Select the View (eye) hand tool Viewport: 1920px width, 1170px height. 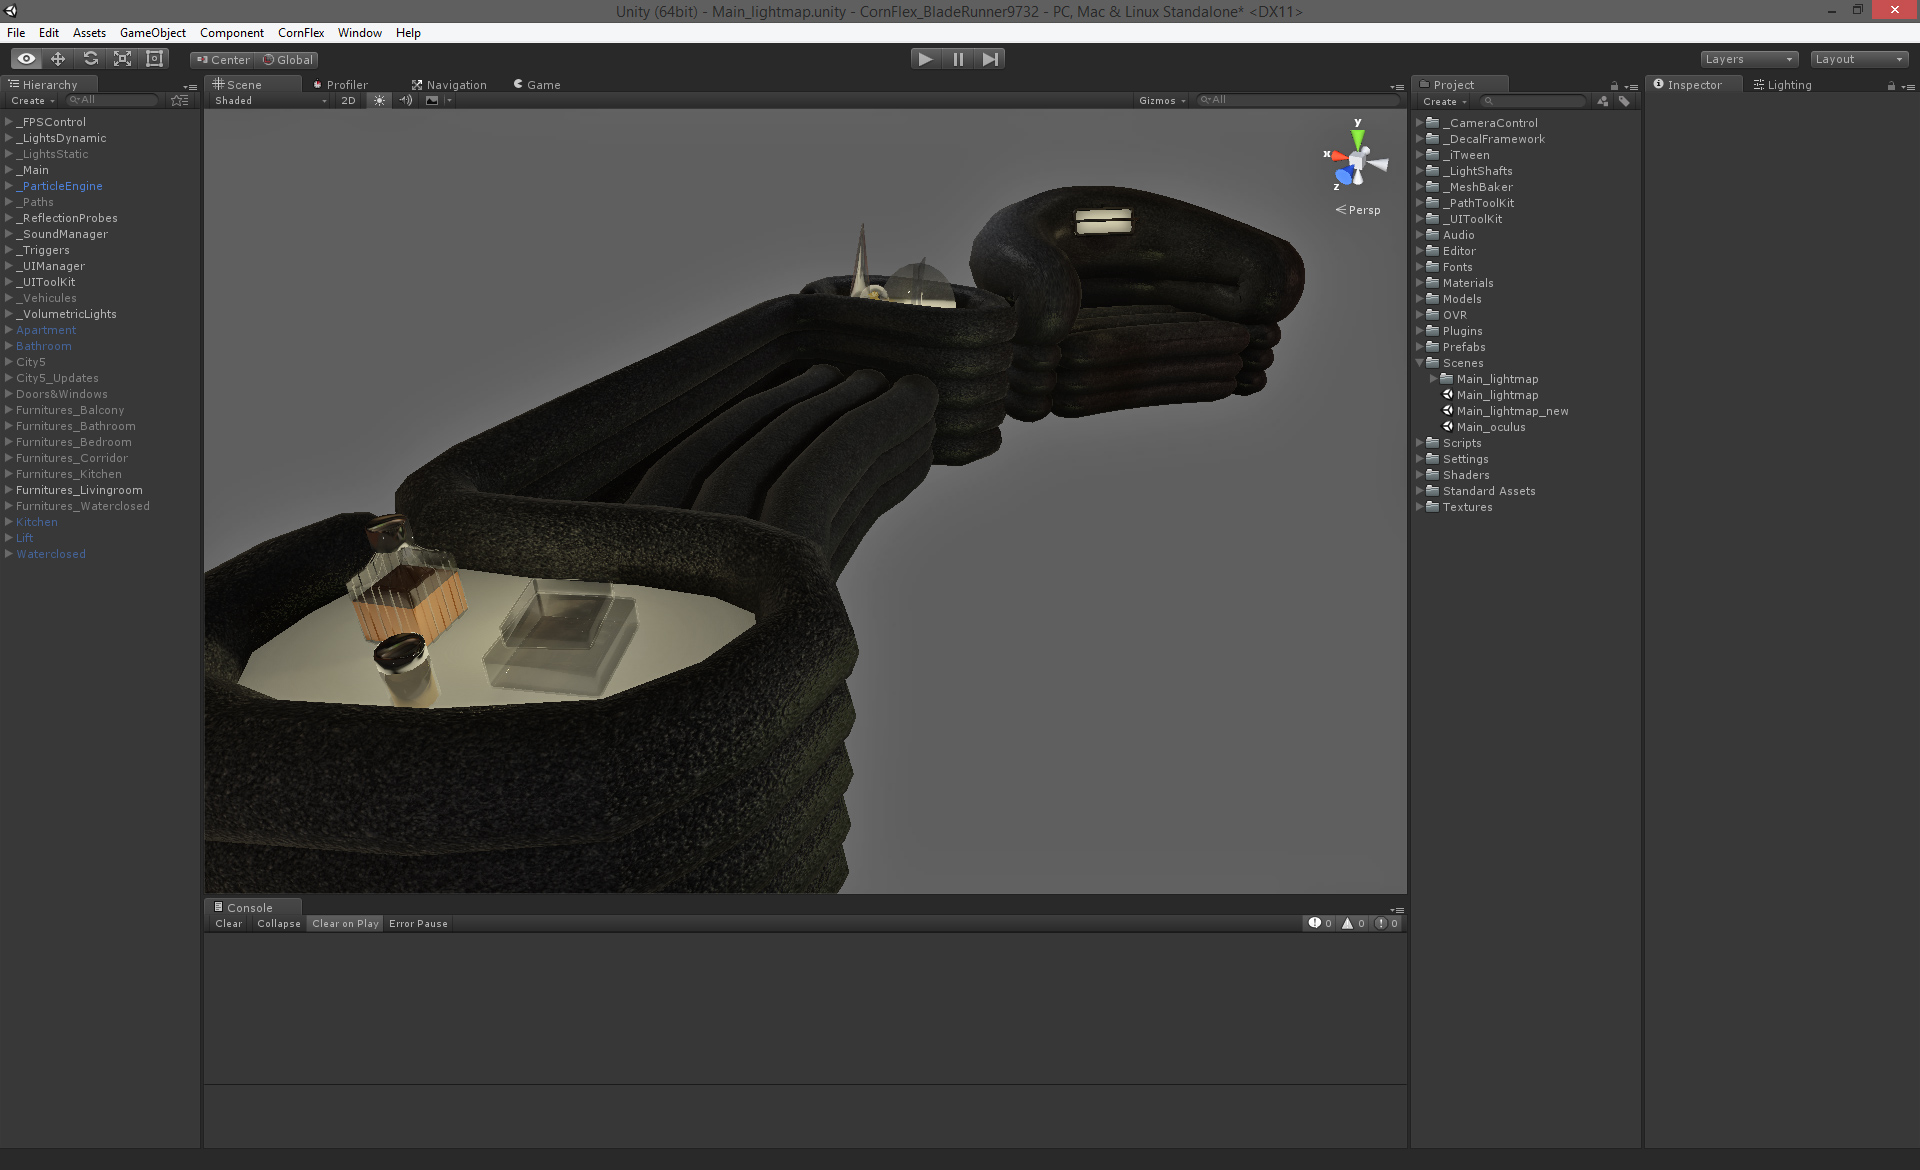click(26, 59)
